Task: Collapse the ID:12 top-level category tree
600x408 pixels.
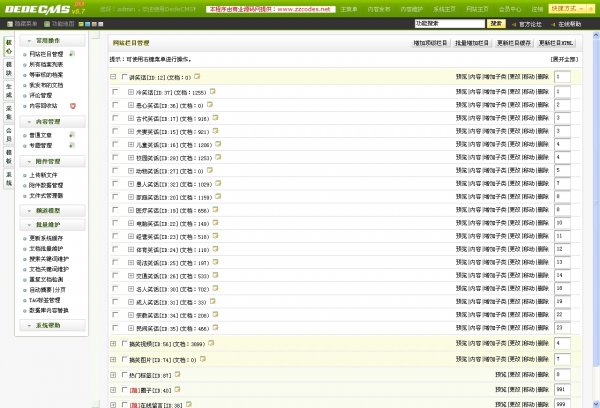Action: pyautogui.click(x=113, y=77)
